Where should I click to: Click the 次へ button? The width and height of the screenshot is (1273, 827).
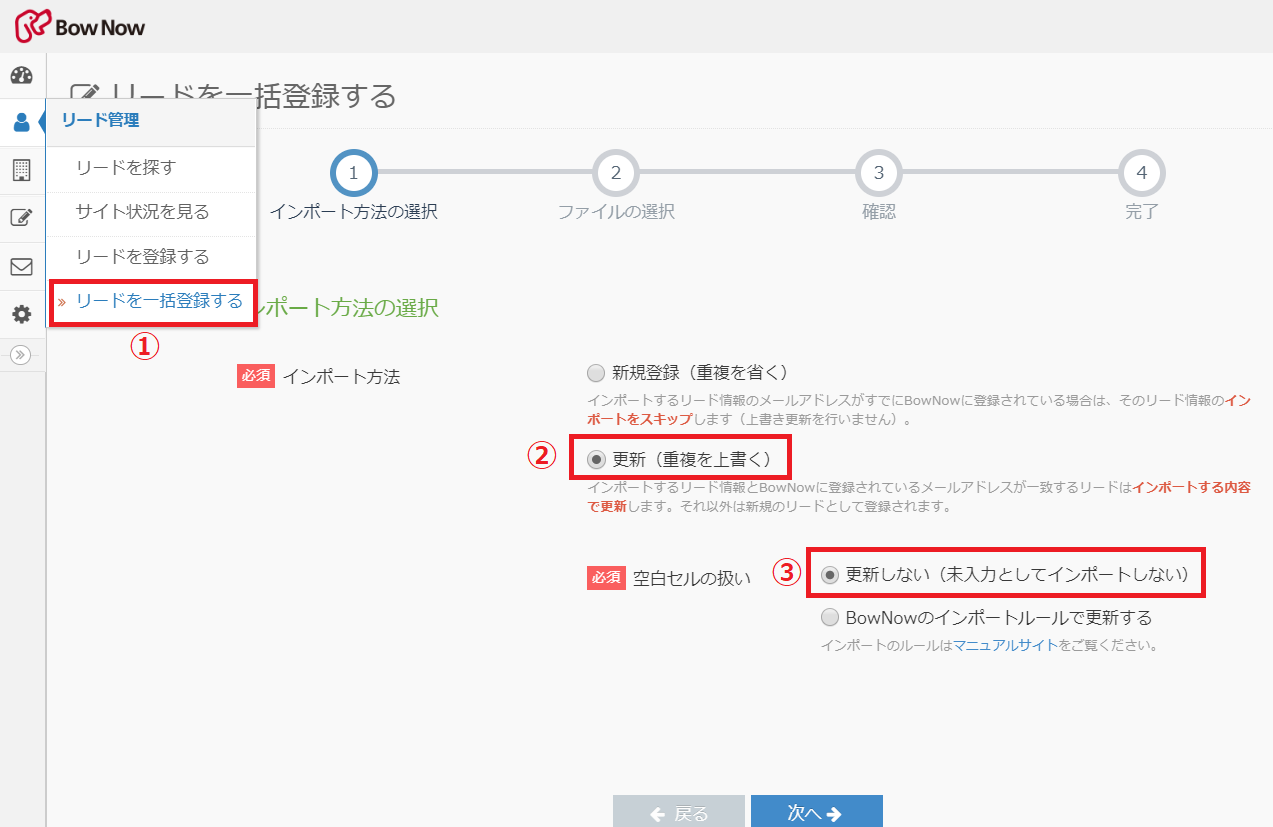(x=816, y=812)
